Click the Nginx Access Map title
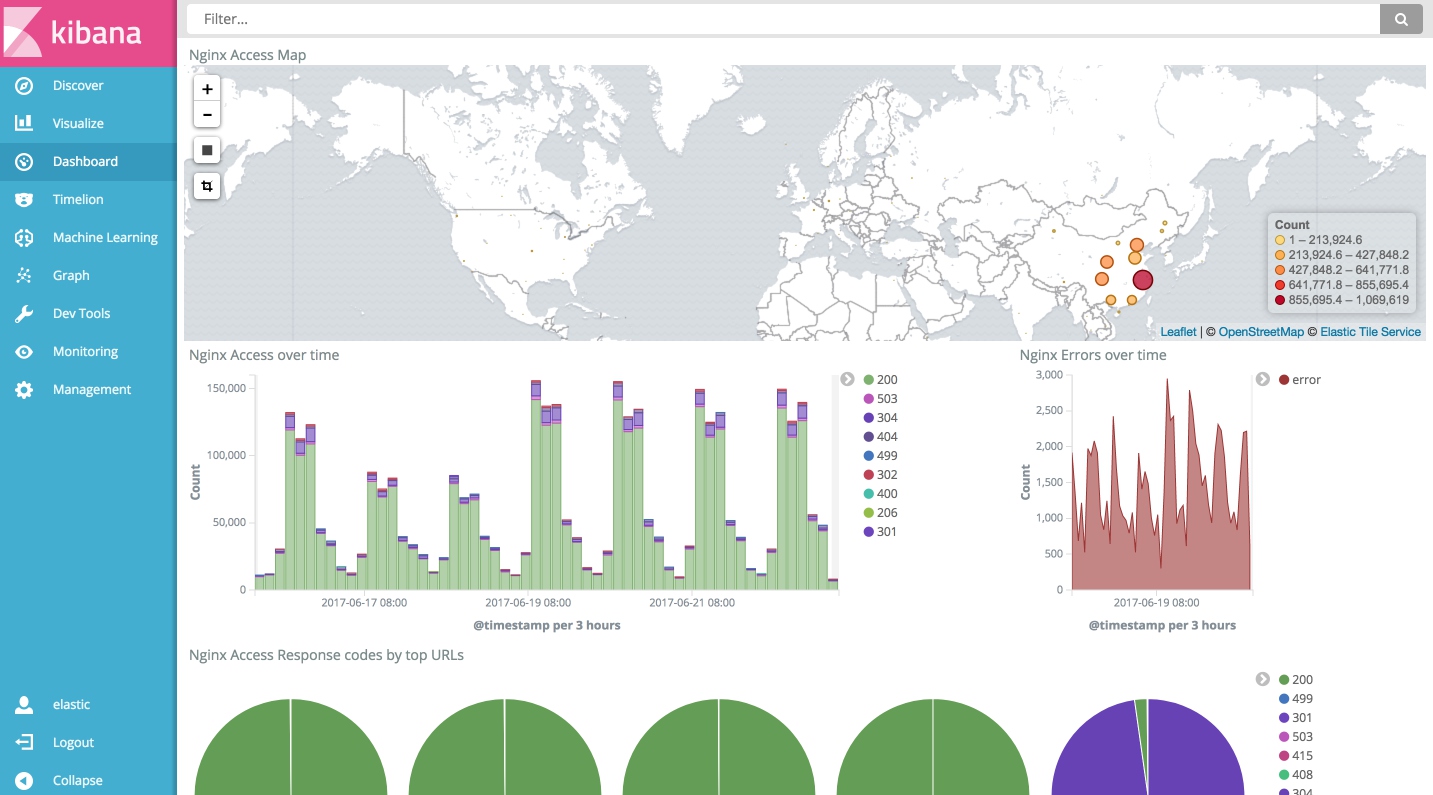 coord(248,55)
